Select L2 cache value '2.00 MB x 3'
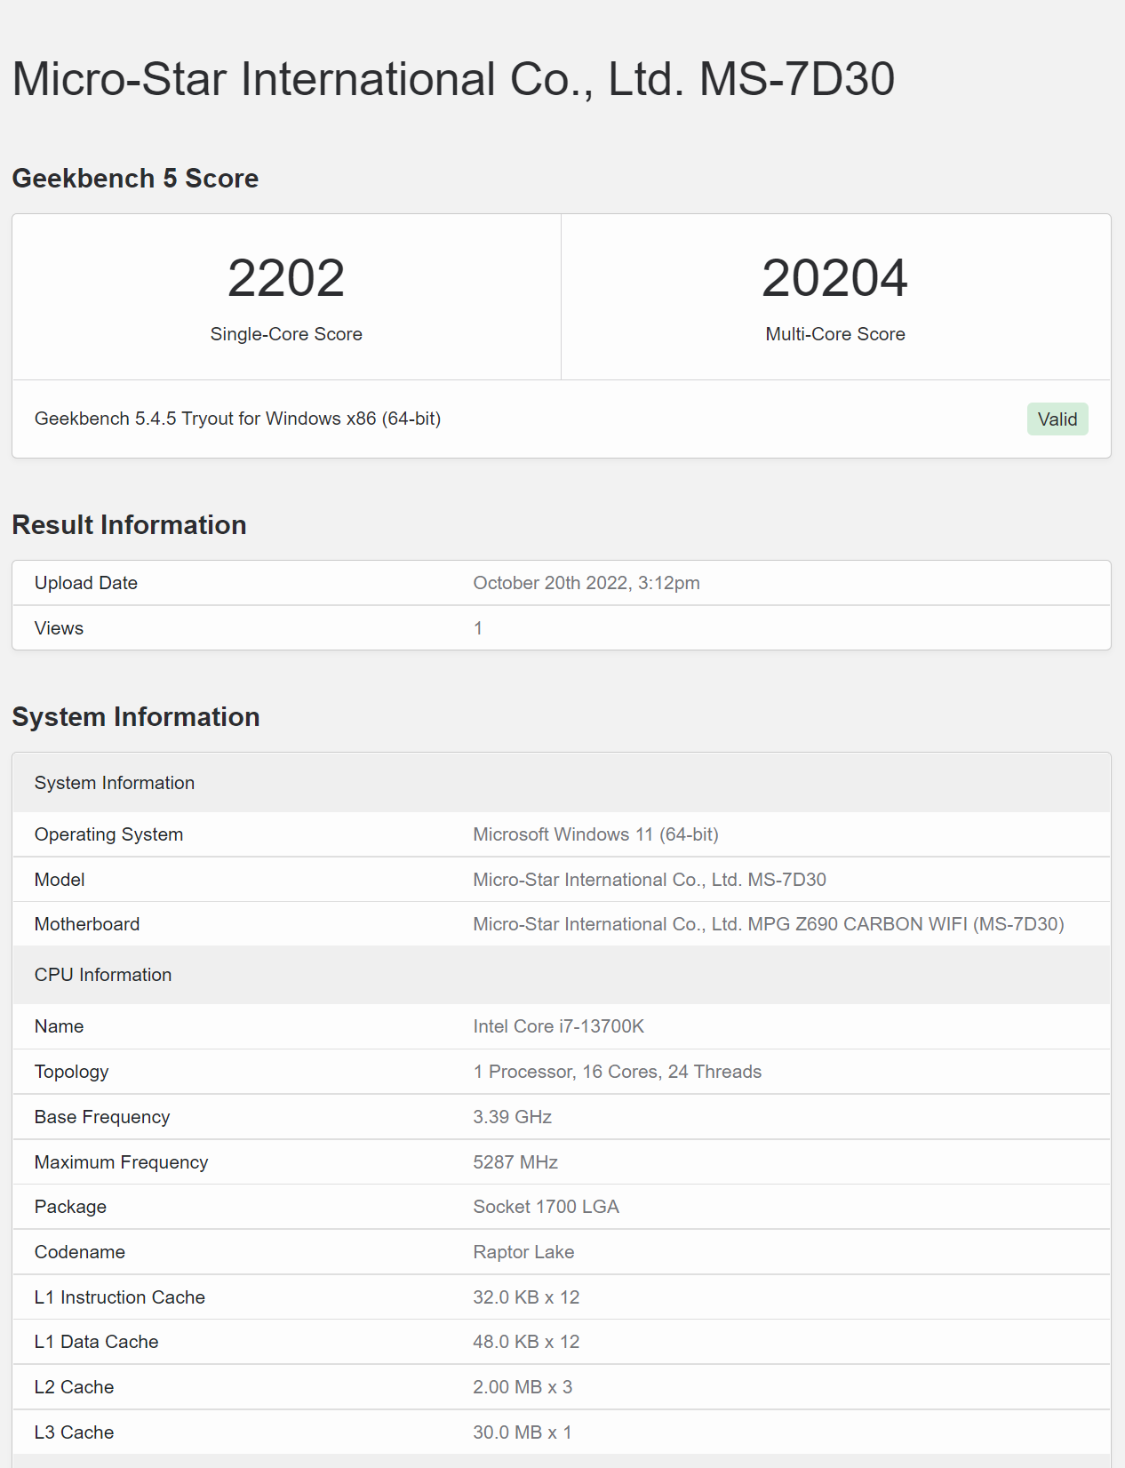The height and width of the screenshot is (1468, 1125). click(523, 1387)
